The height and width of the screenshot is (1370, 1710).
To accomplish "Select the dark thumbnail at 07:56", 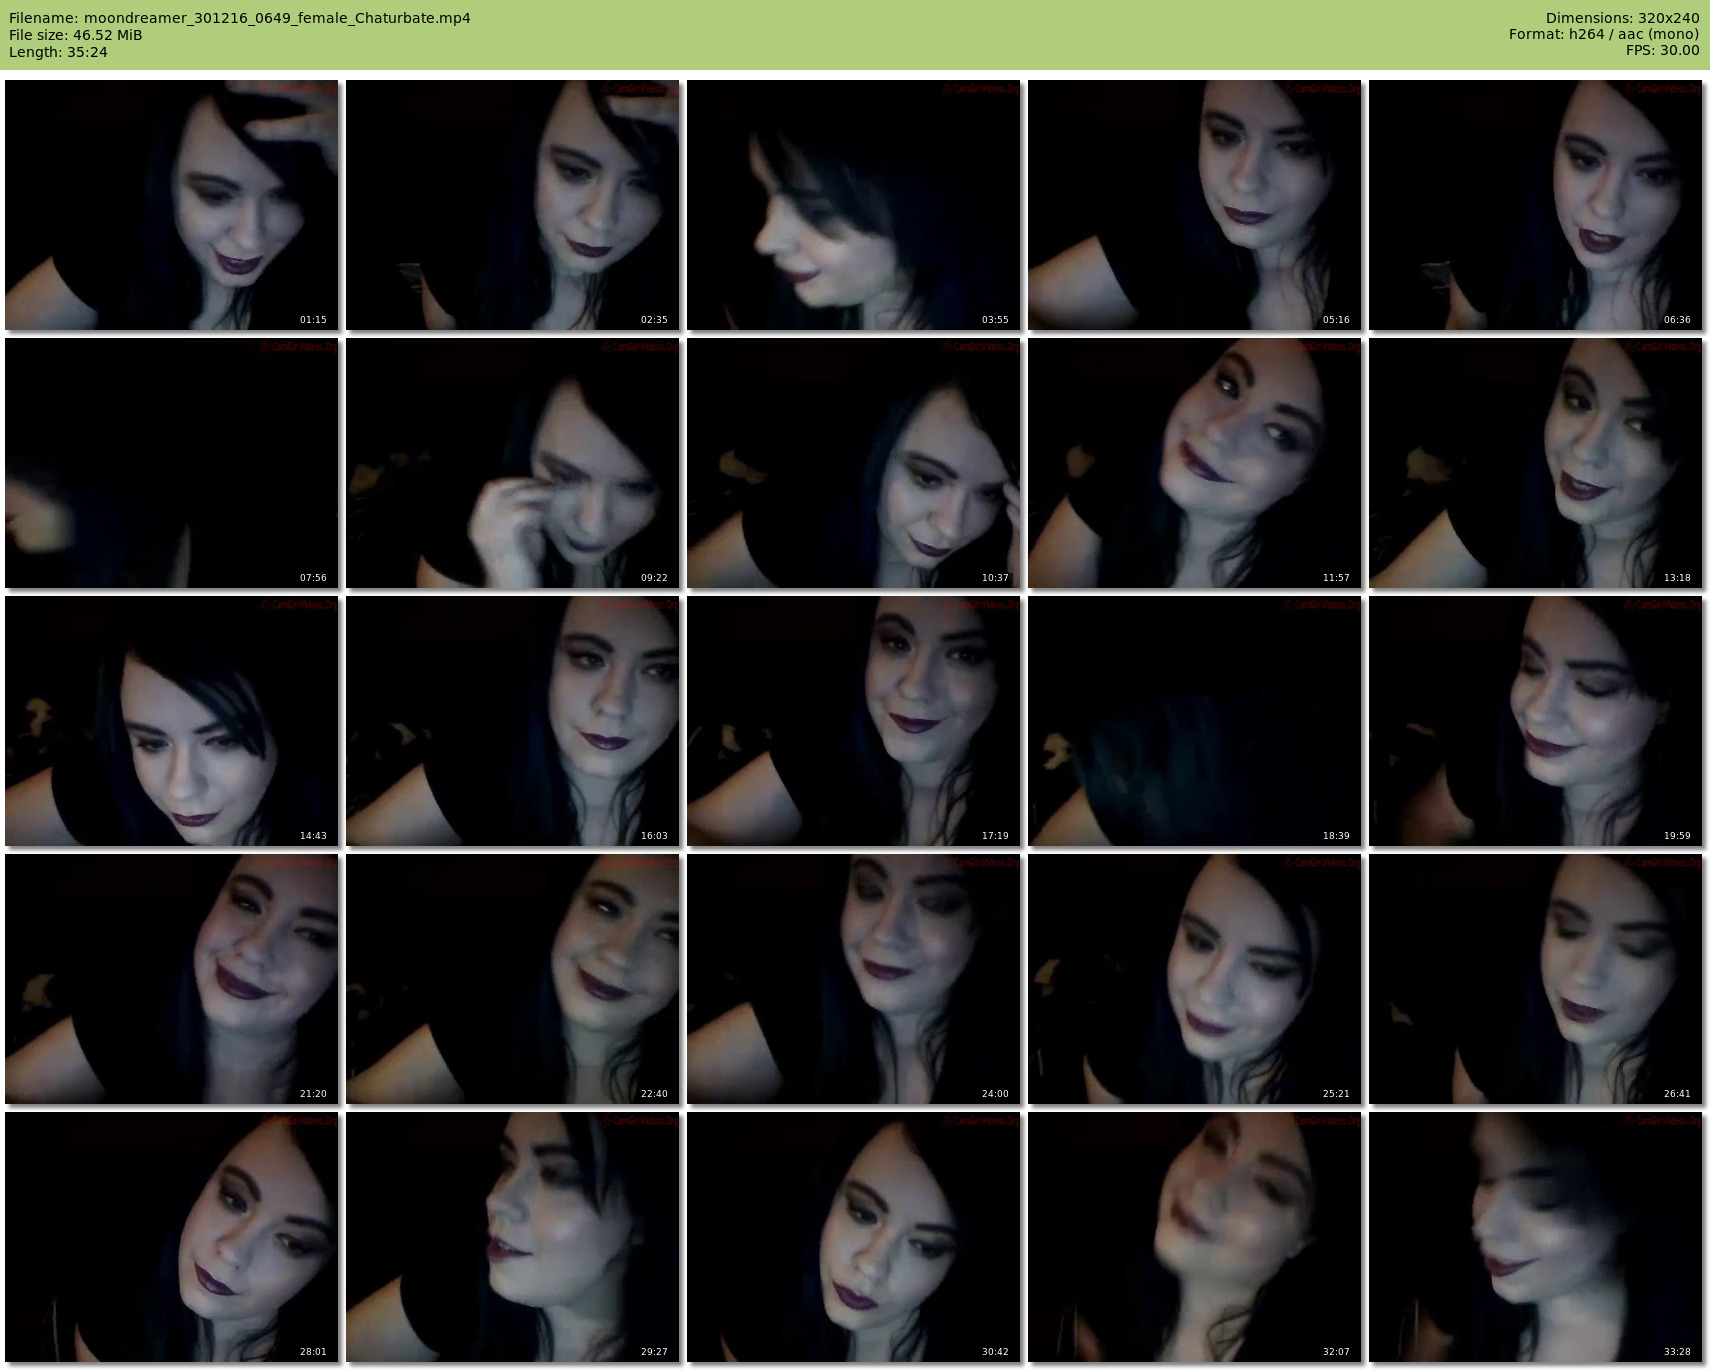I will tap(172, 463).
